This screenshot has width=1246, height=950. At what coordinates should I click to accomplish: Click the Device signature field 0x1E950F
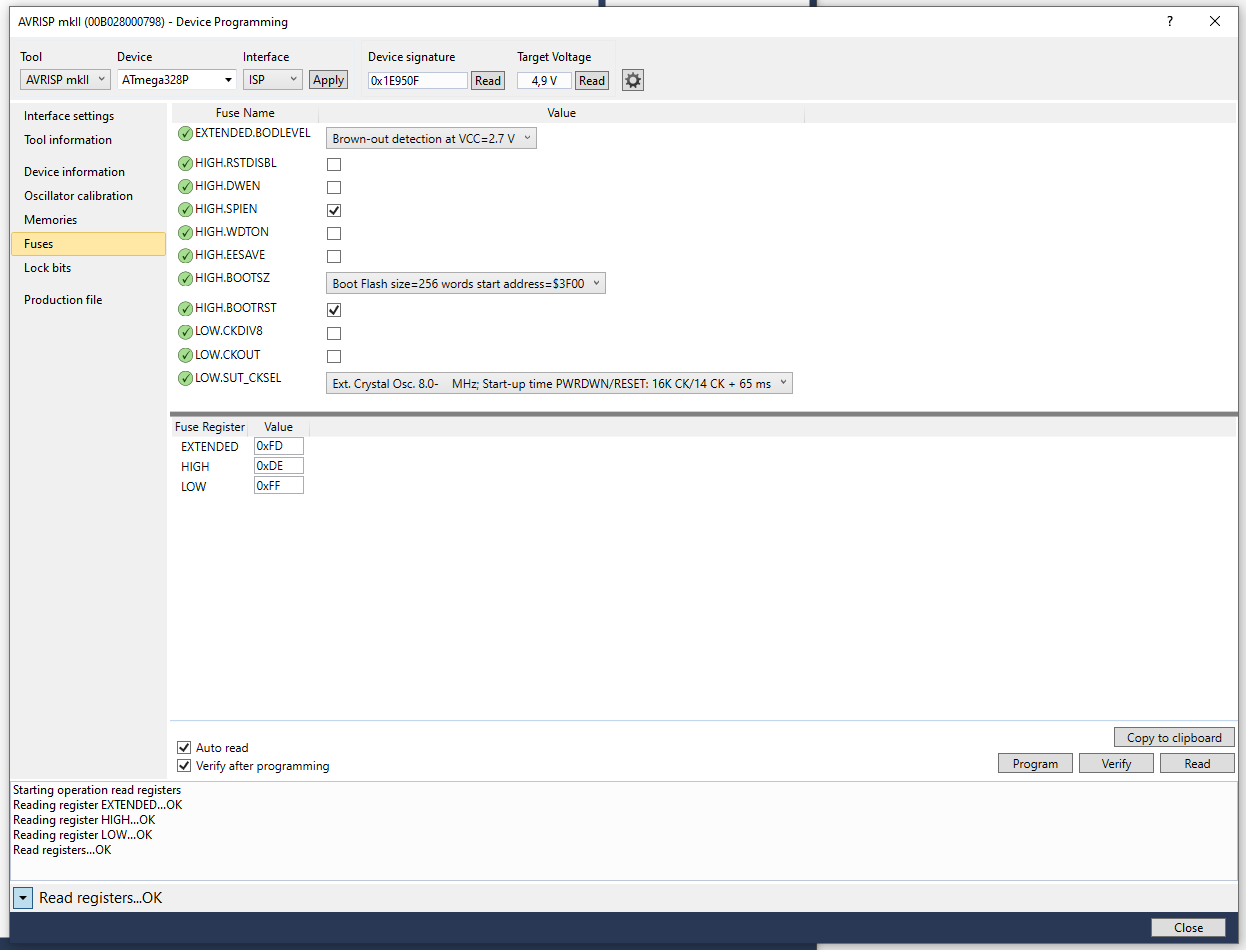[x=418, y=81]
